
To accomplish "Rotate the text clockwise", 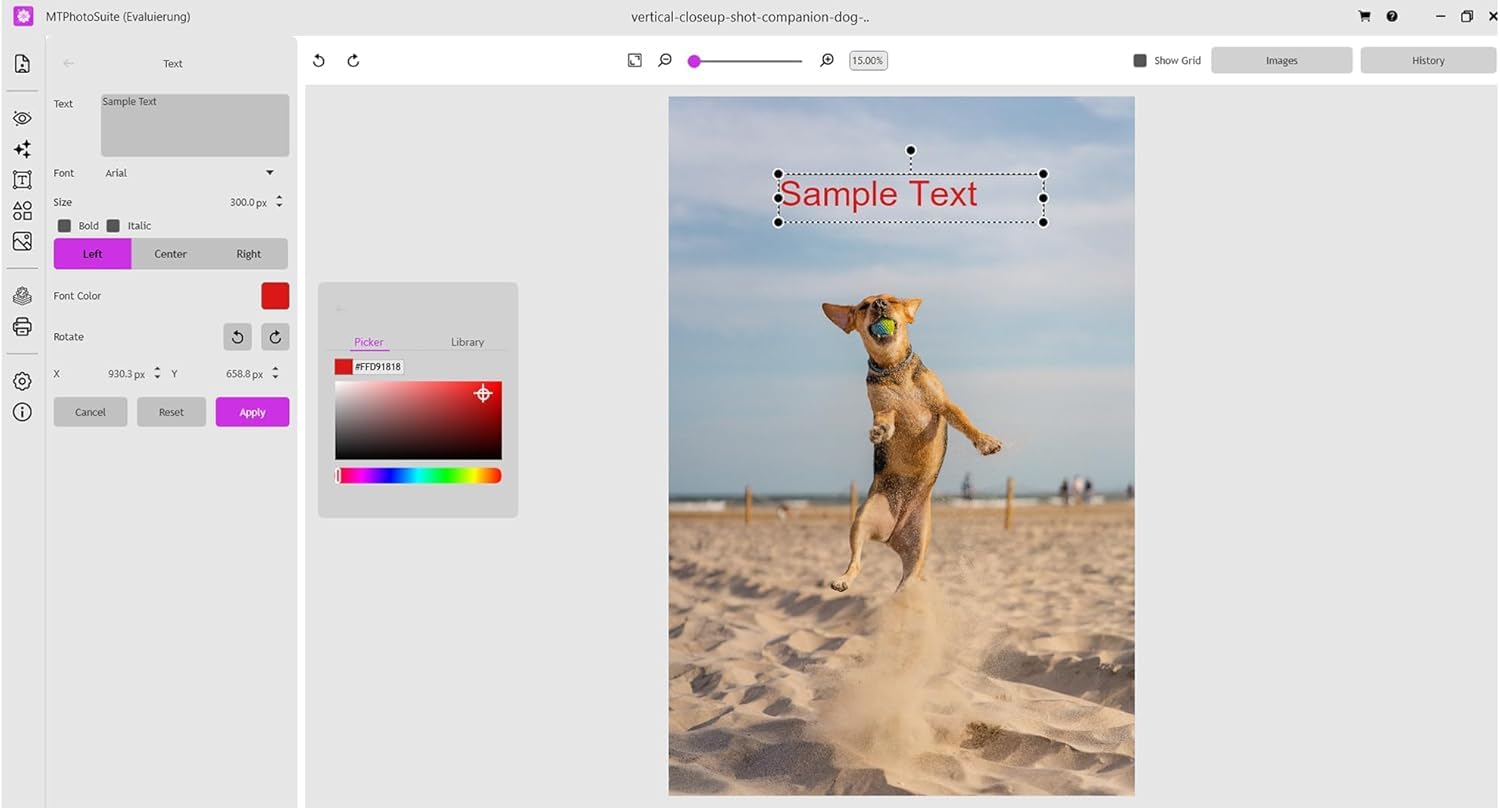I will pos(275,337).
